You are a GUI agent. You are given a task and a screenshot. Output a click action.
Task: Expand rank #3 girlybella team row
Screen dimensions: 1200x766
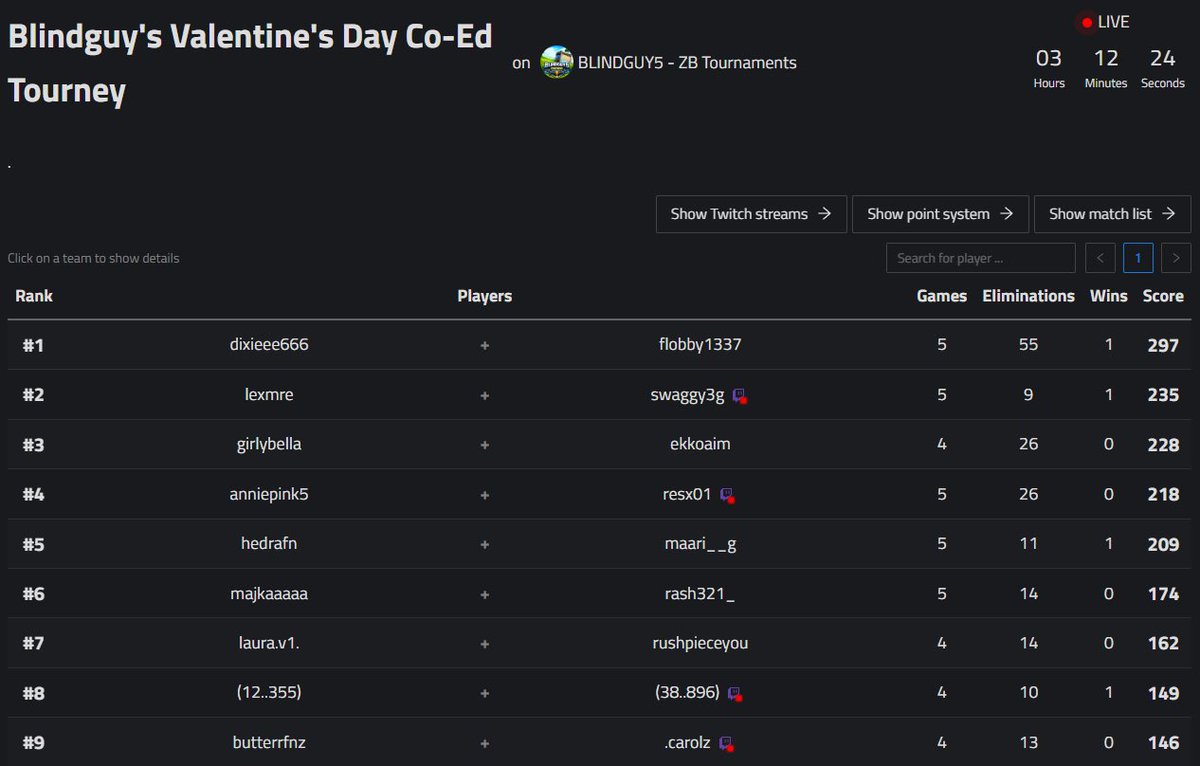599,444
